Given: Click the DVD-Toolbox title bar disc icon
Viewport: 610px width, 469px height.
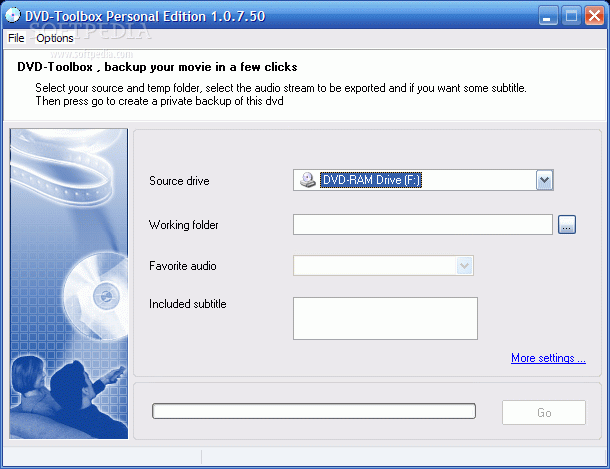Looking at the screenshot, I should point(13,16).
